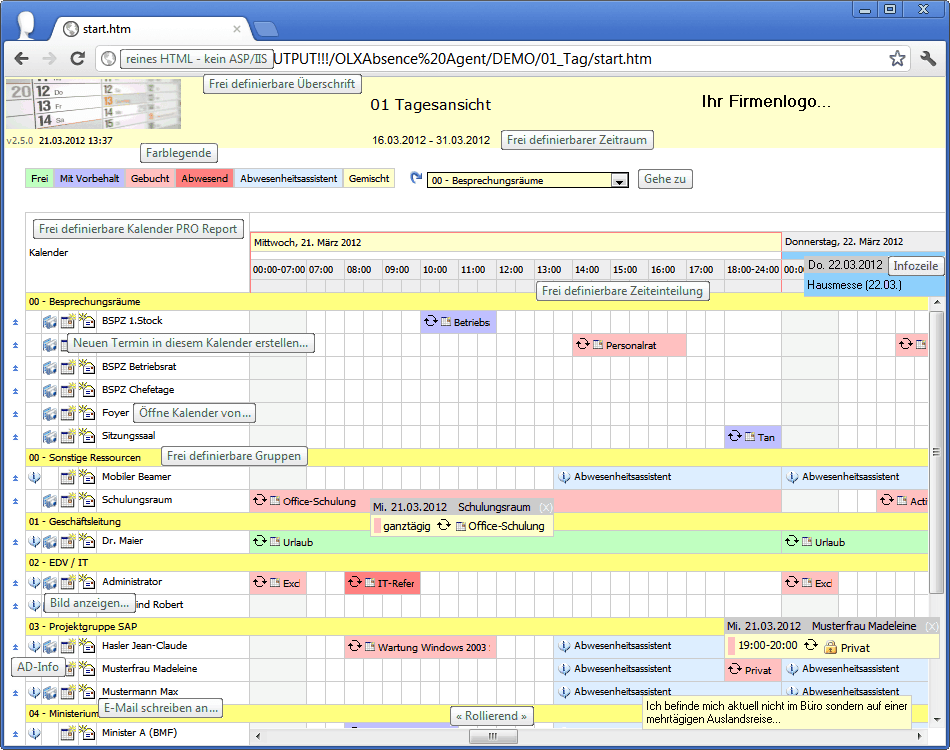Close the Musterfrau Madeleine popup
The width and height of the screenshot is (950, 750).
[x=931, y=626]
